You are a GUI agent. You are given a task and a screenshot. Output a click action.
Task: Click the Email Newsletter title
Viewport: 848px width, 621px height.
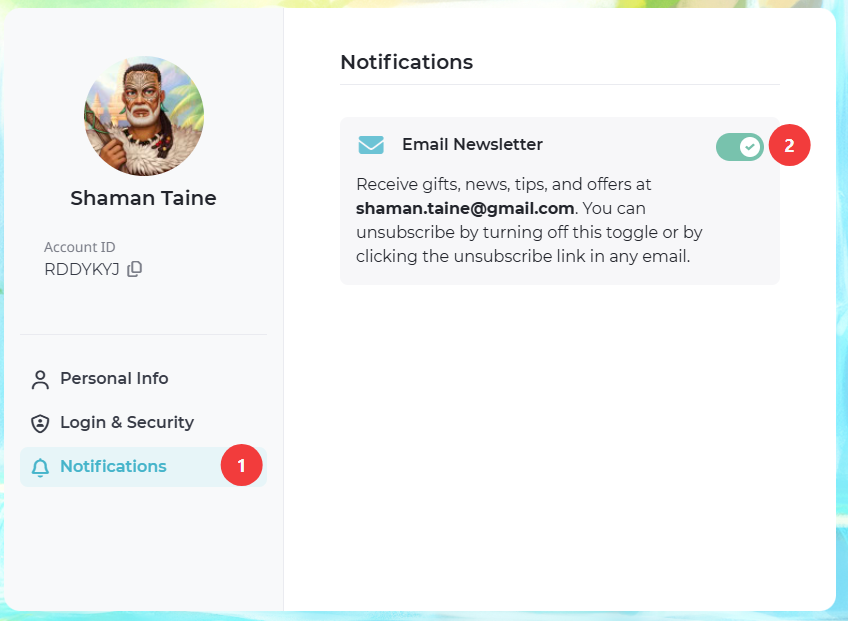click(472, 144)
